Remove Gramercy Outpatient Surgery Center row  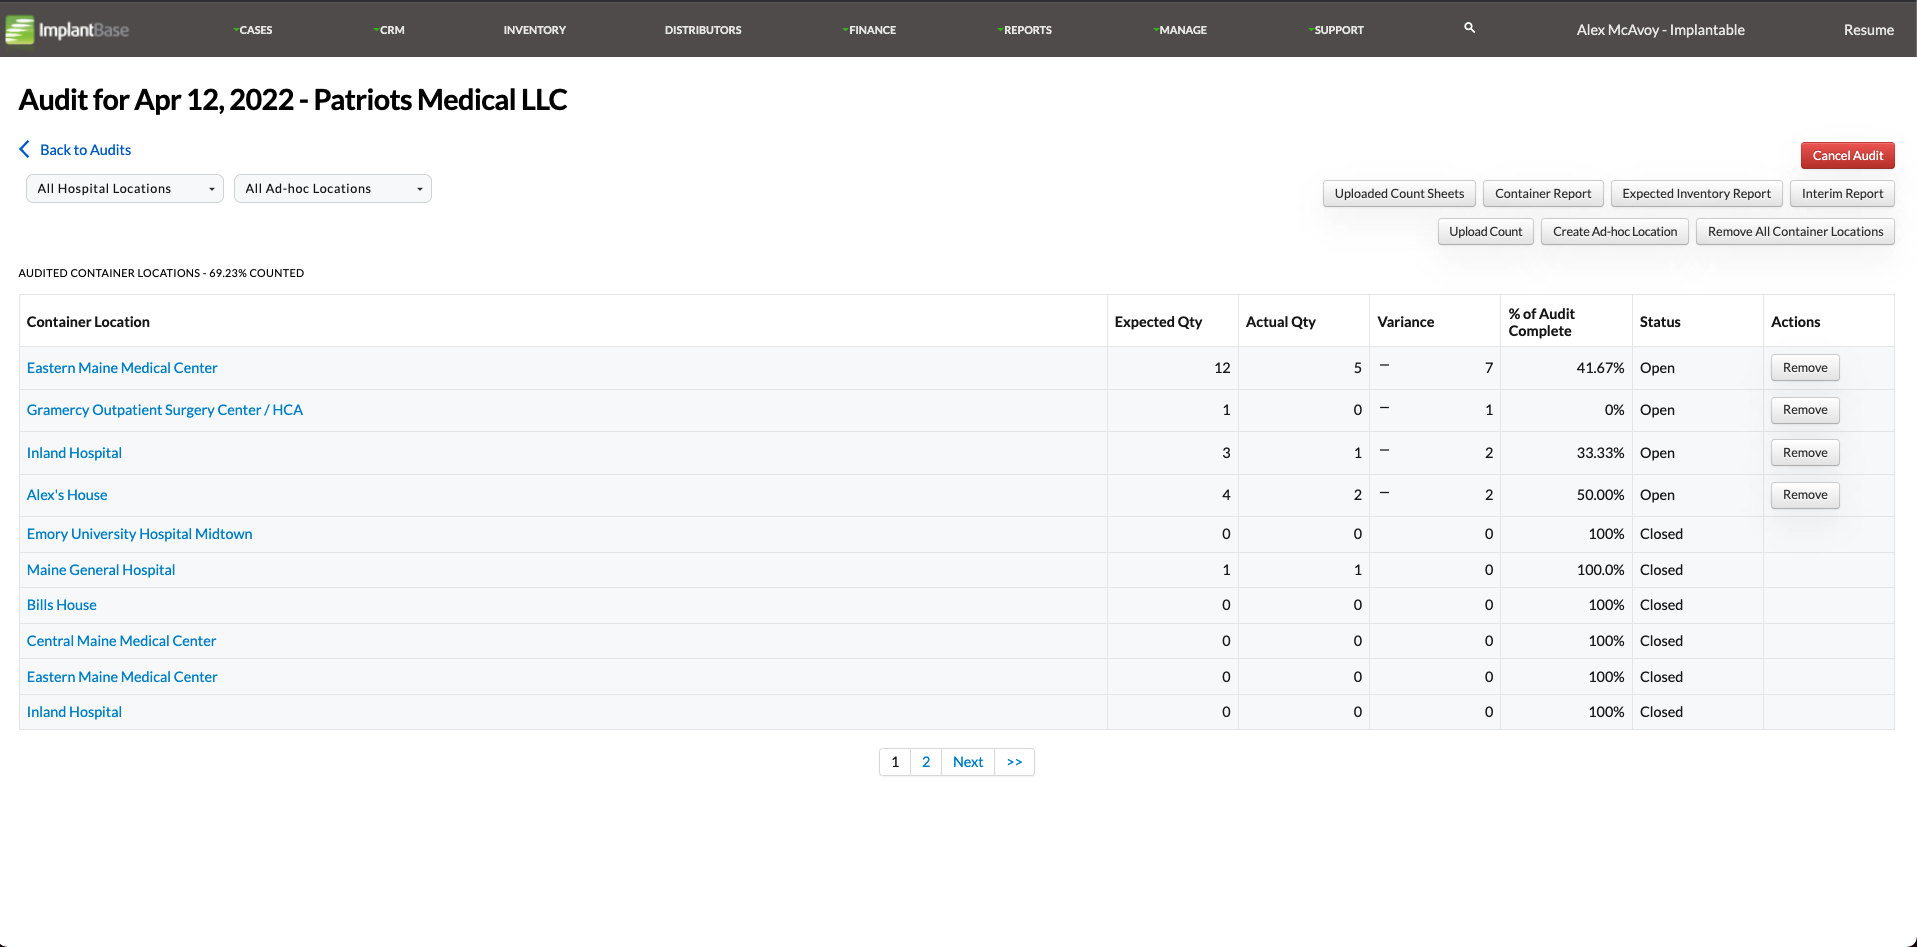[x=1805, y=410]
